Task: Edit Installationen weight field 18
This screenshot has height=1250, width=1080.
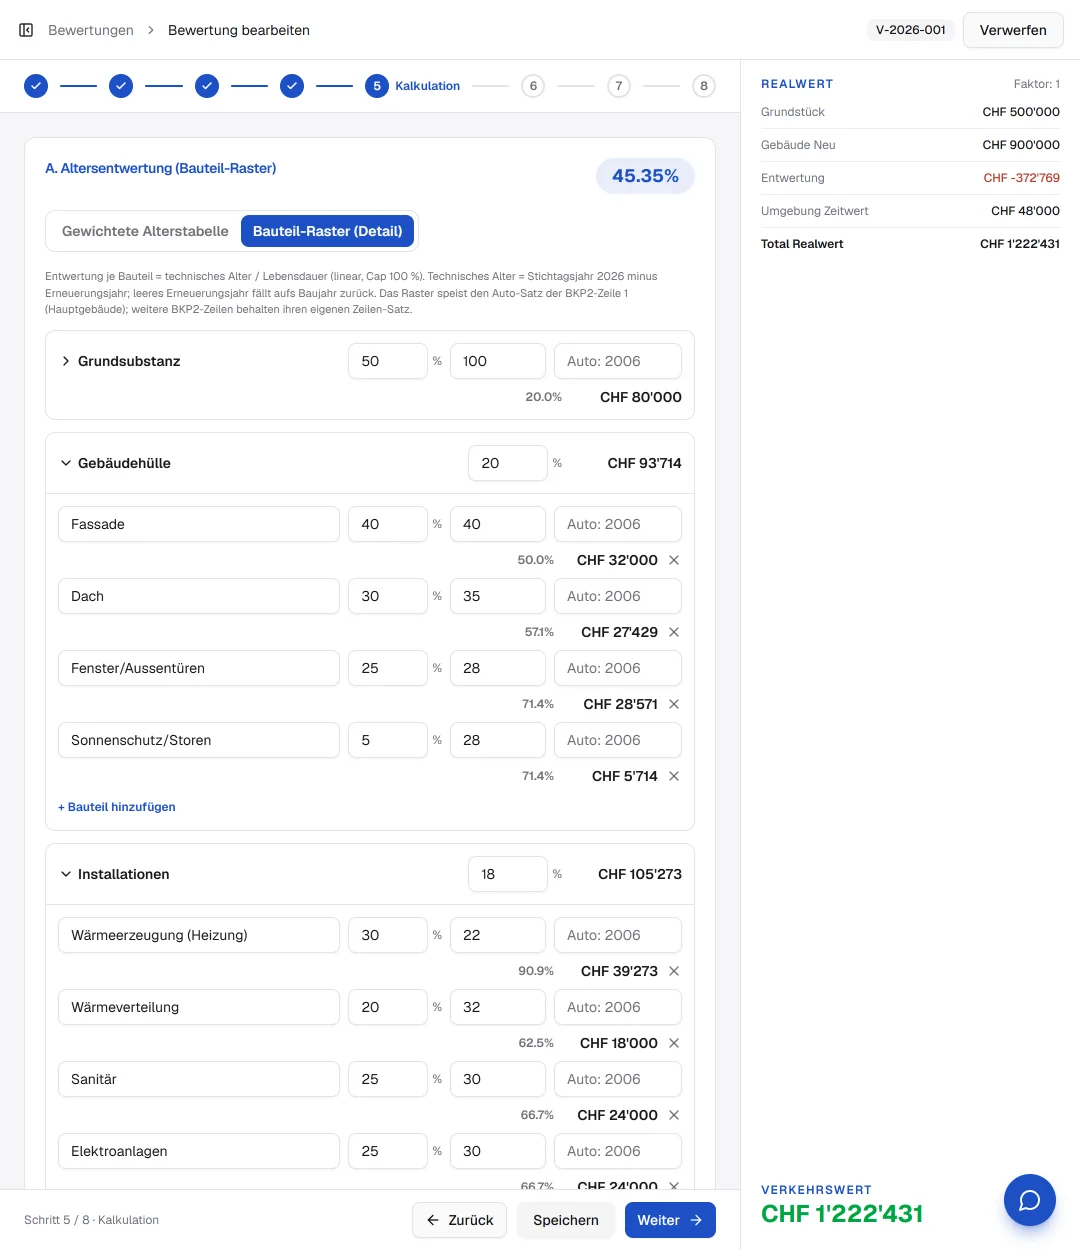Action: click(508, 874)
